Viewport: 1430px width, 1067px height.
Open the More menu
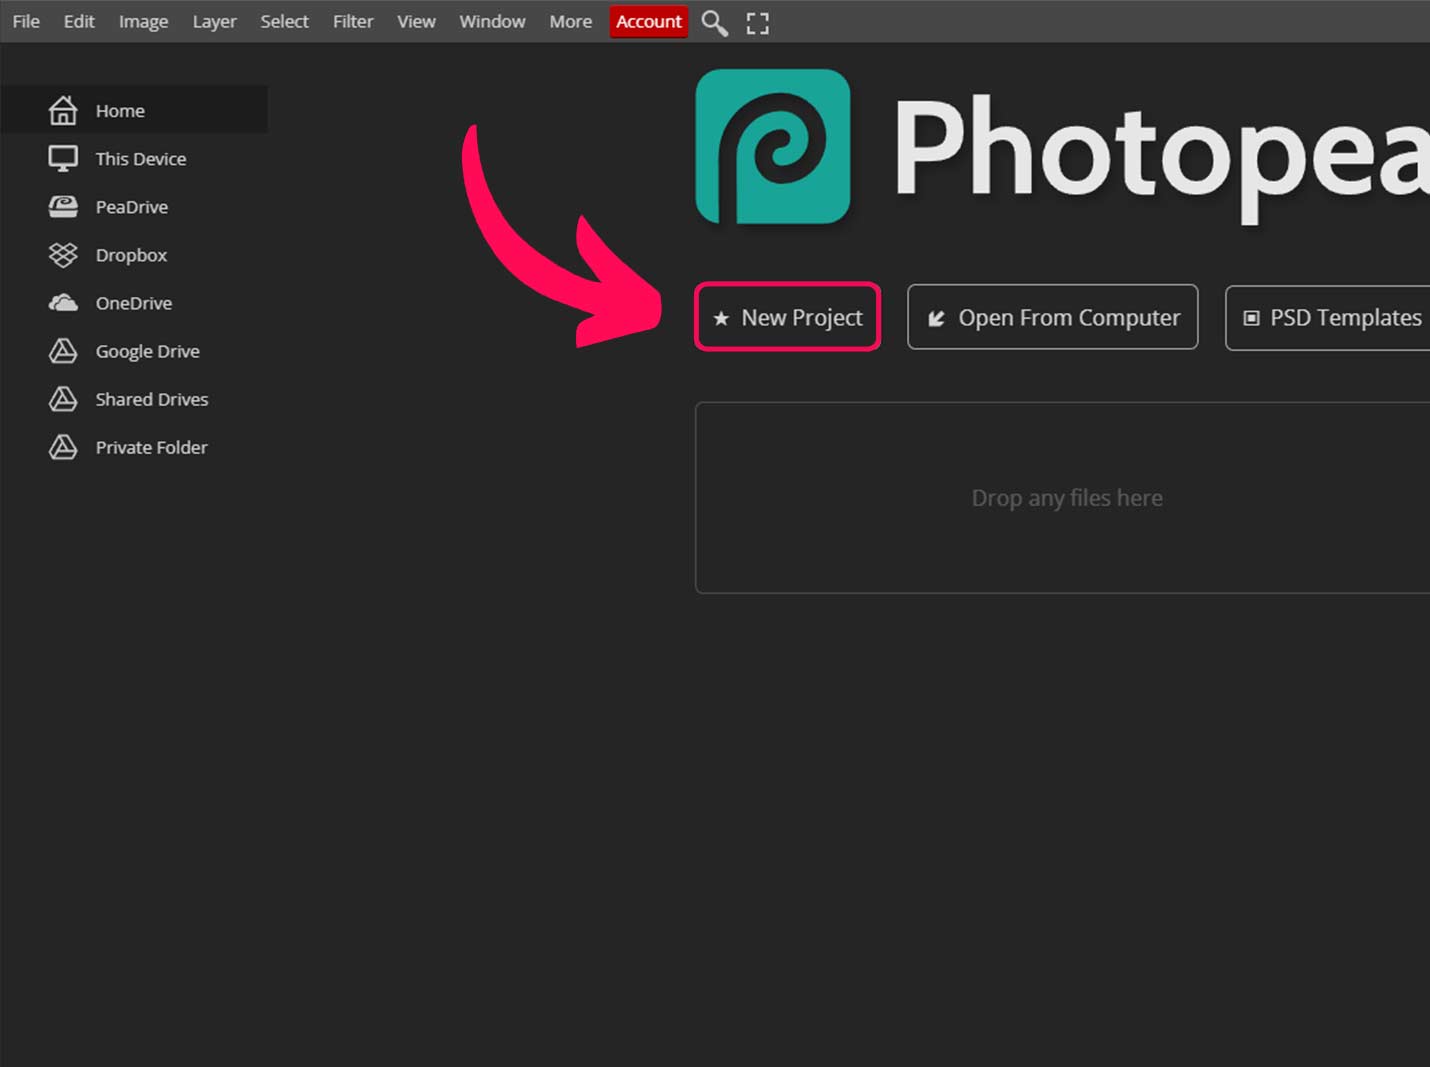tap(570, 21)
